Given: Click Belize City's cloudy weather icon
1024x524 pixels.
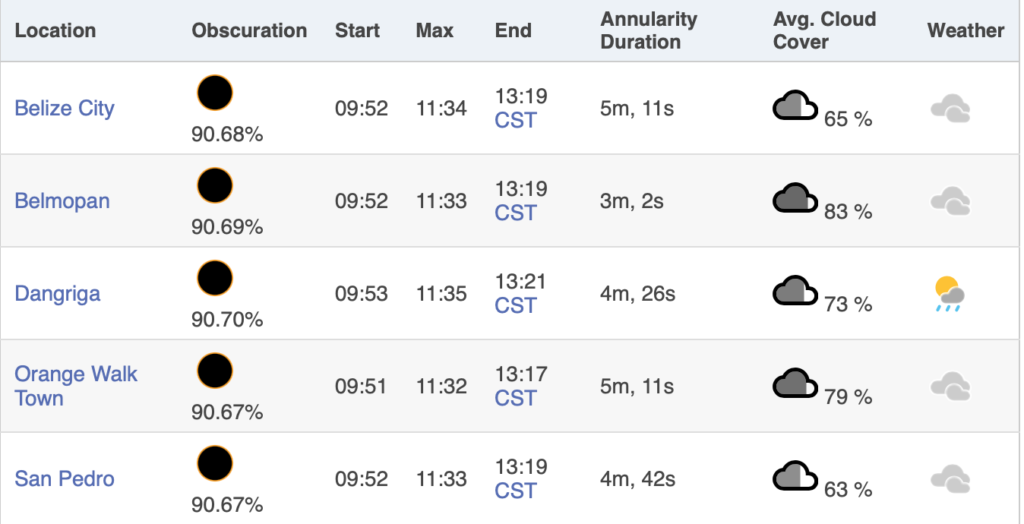Looking at the screenshot, I should (950, 108).
